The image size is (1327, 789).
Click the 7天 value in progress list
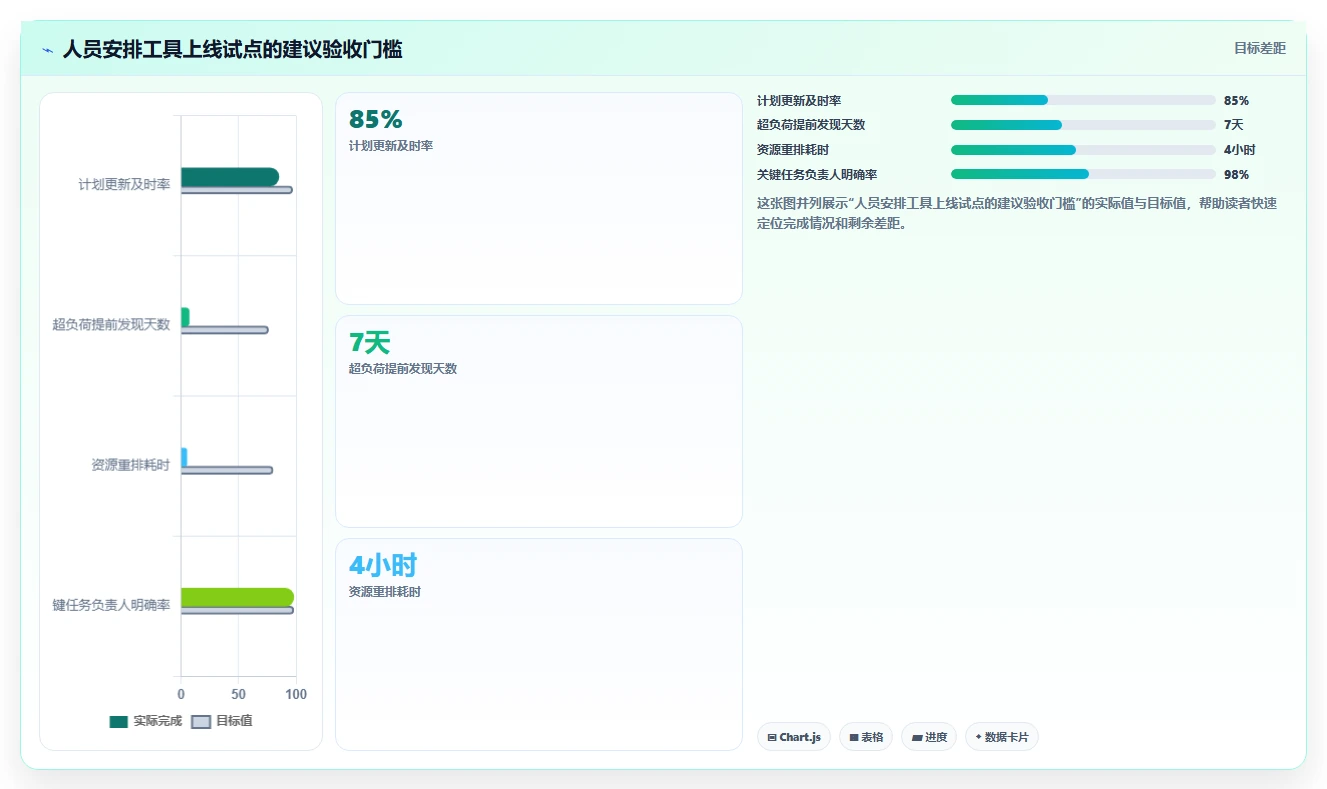(x=1233, y=125)
